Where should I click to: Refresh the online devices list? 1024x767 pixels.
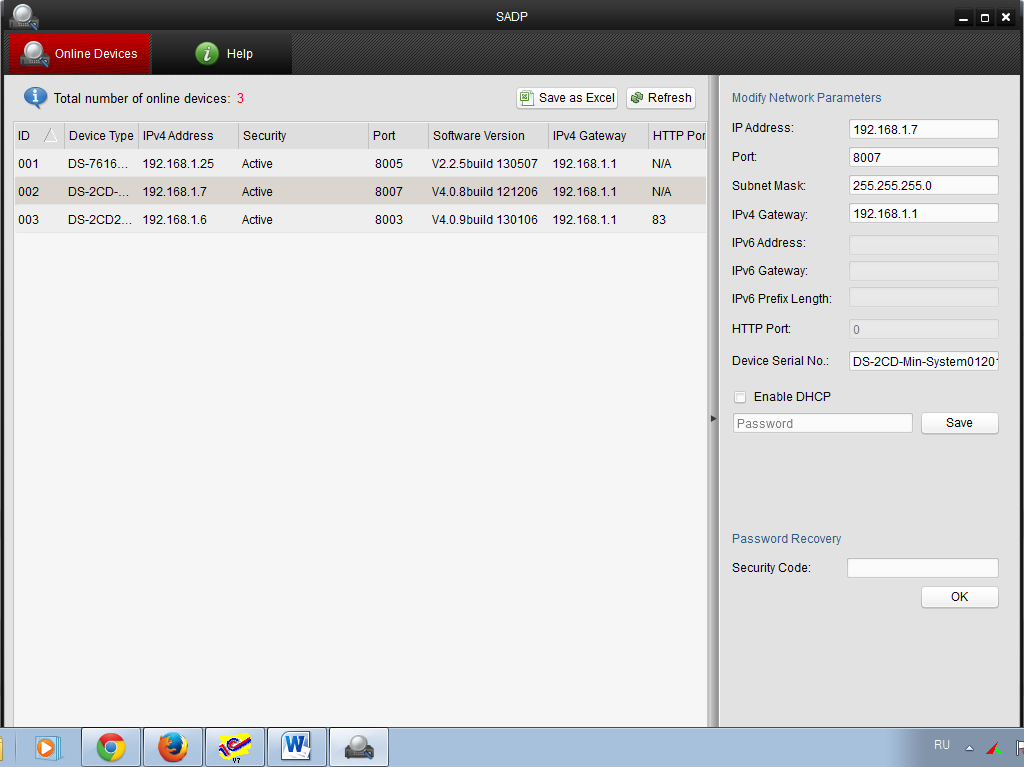tap(661, 98)
